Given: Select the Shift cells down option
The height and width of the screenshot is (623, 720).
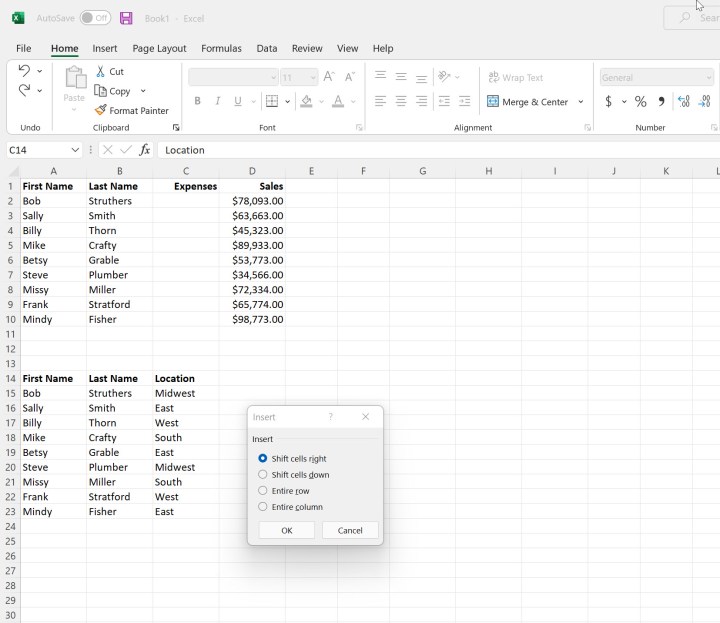Looking at the screenshot, I should click(263, 475).
